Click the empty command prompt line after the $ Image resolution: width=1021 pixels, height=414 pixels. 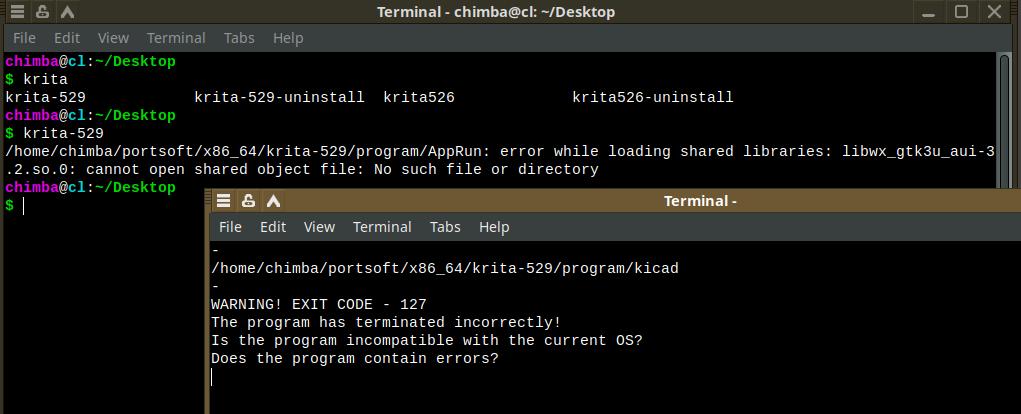(x=100, y=206)
